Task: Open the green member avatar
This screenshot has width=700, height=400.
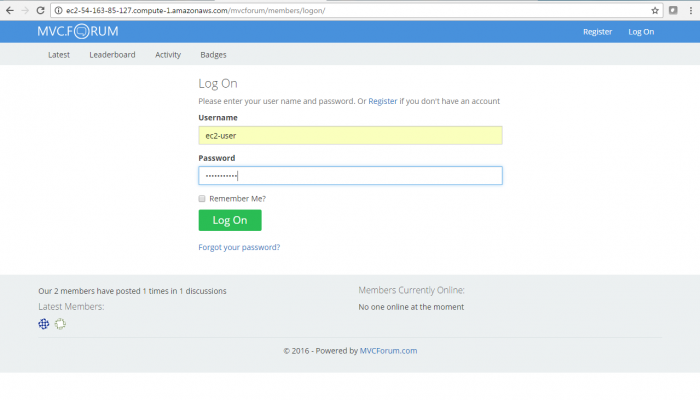Action: pos(61,323)
